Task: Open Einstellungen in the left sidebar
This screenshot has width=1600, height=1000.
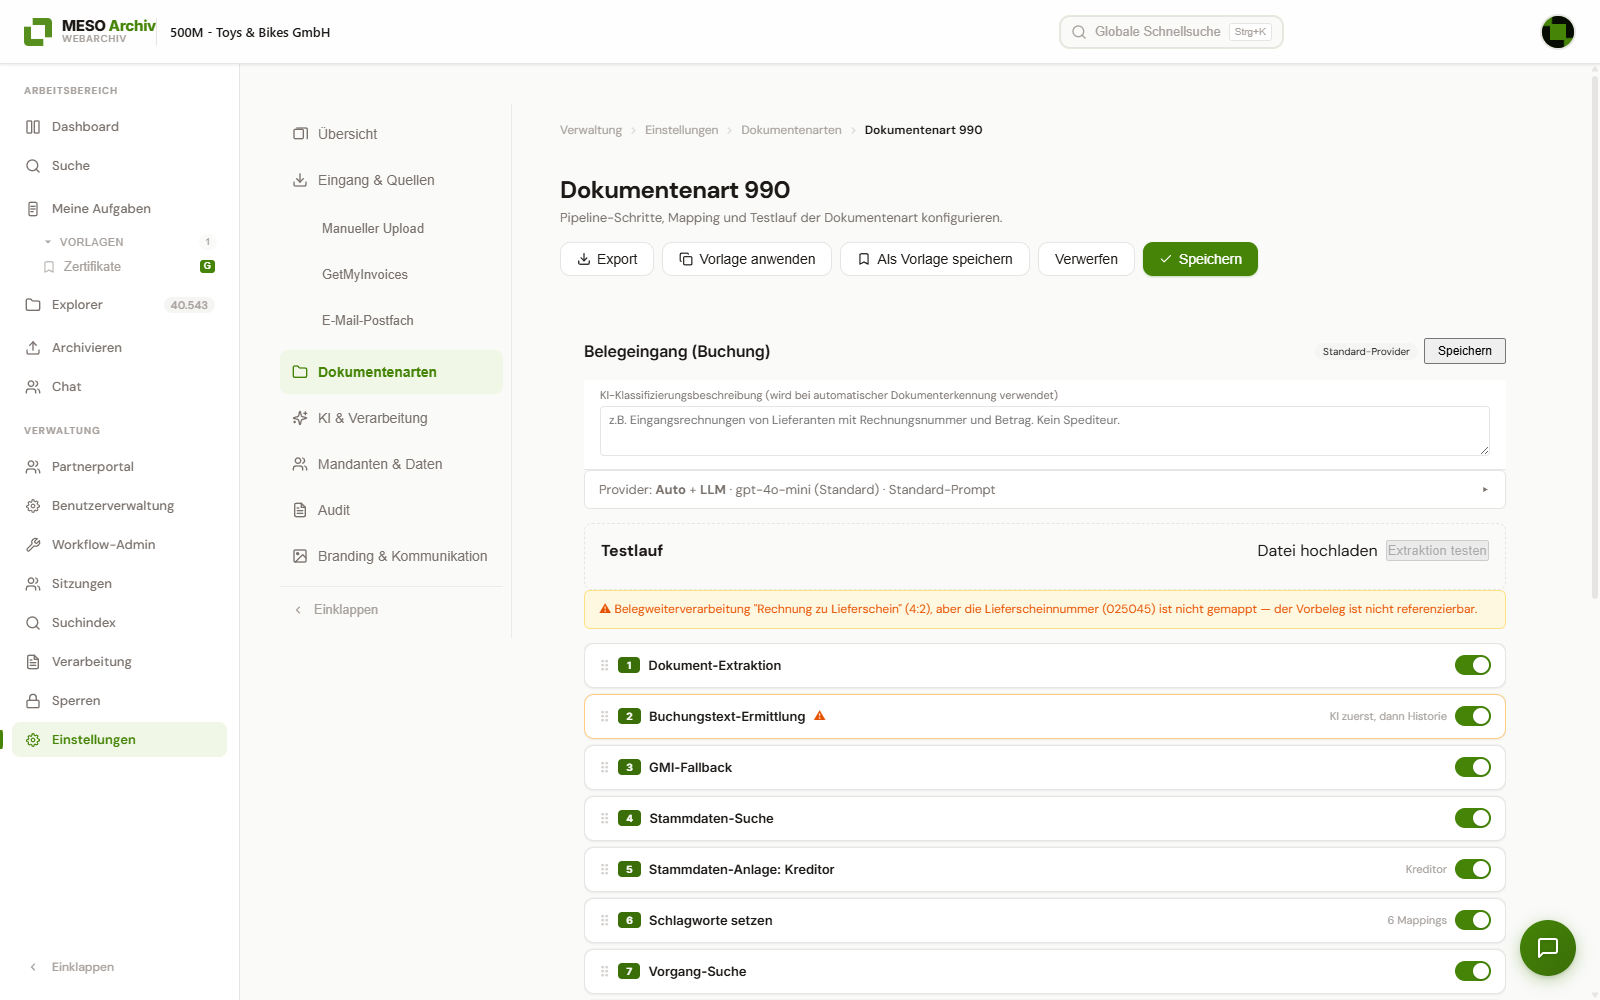Action: coord(119,740)
